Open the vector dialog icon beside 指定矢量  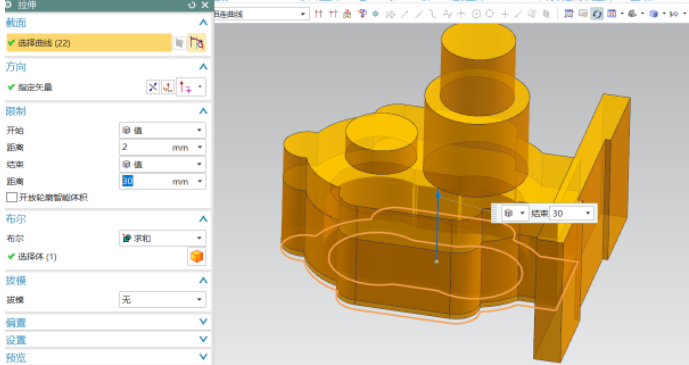[167, 87]
